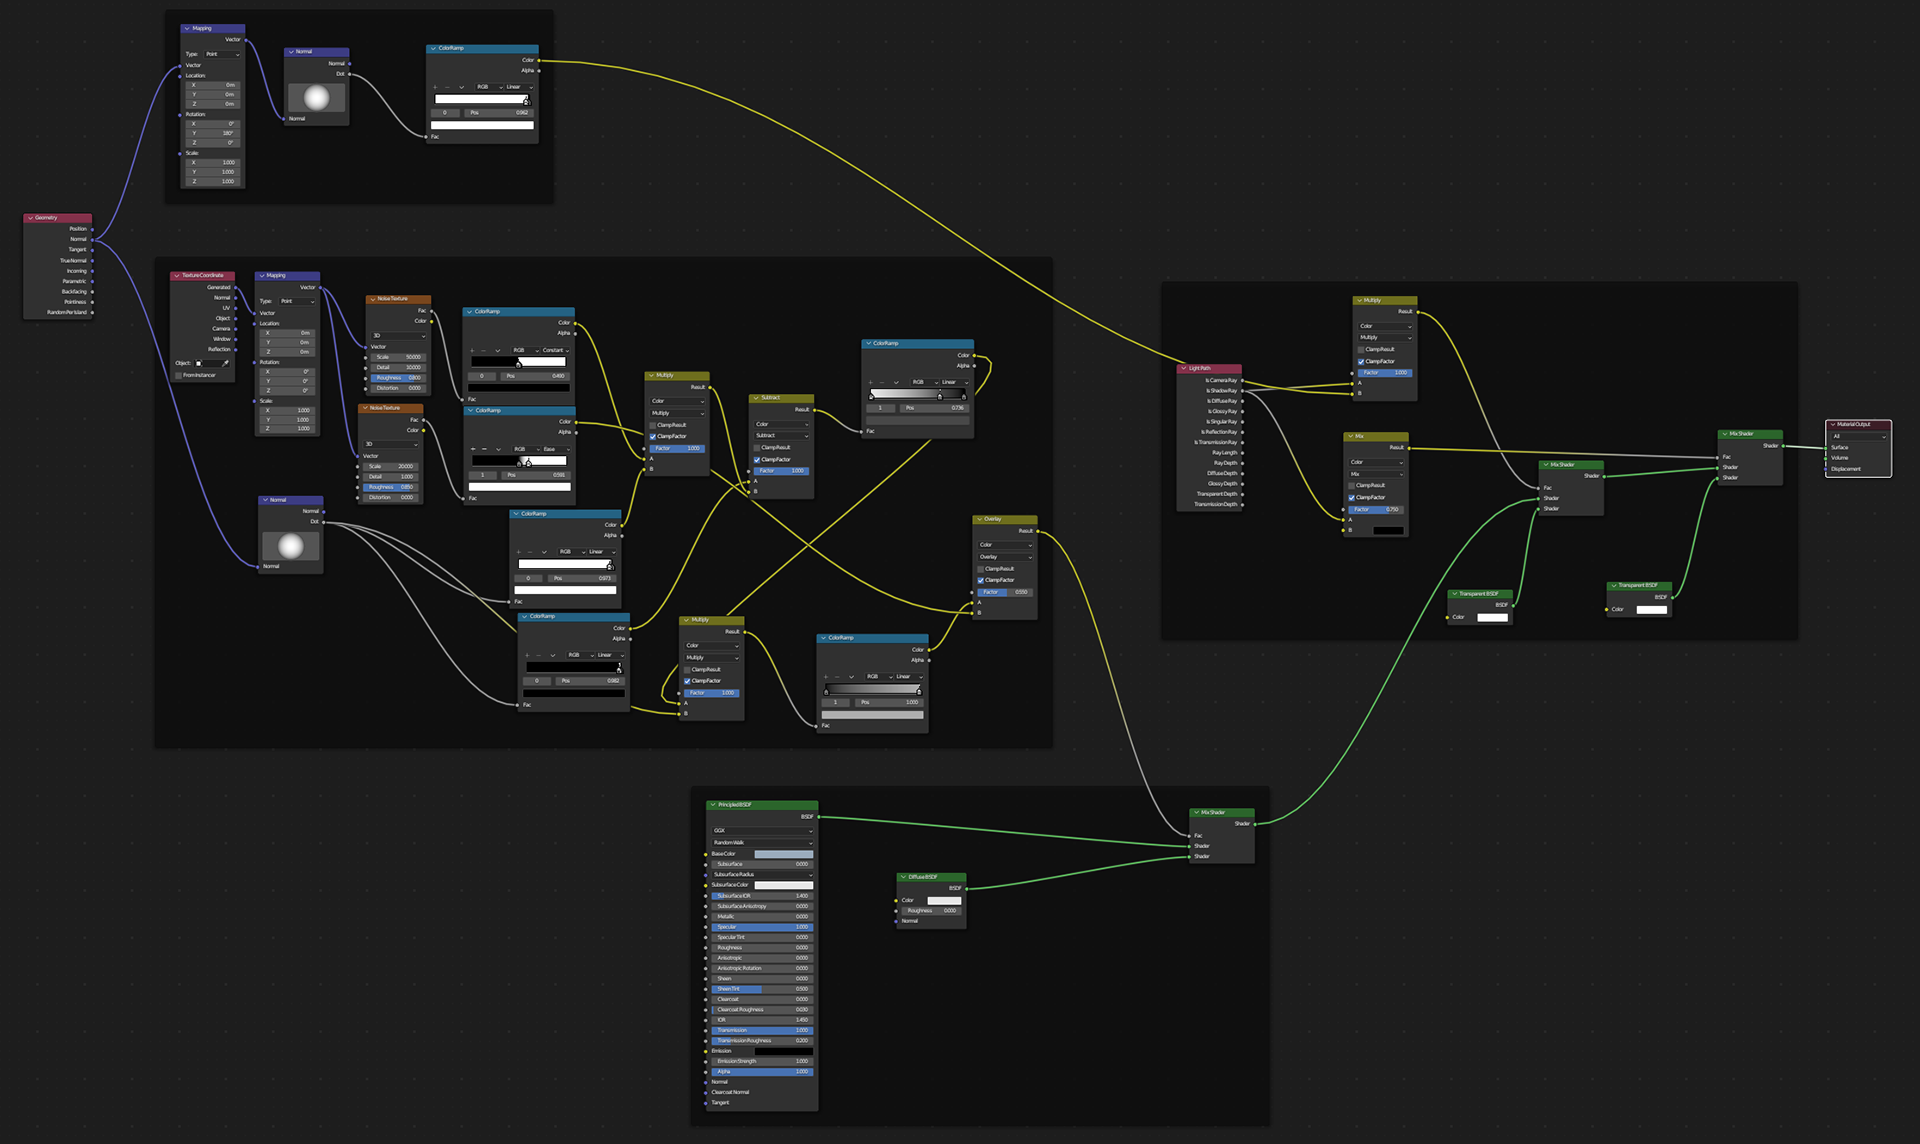The height and width of the screenshot is (1144, 1920).
Task: Click the Mix node Factor 0.750 field
Action: click(1376, 509)
